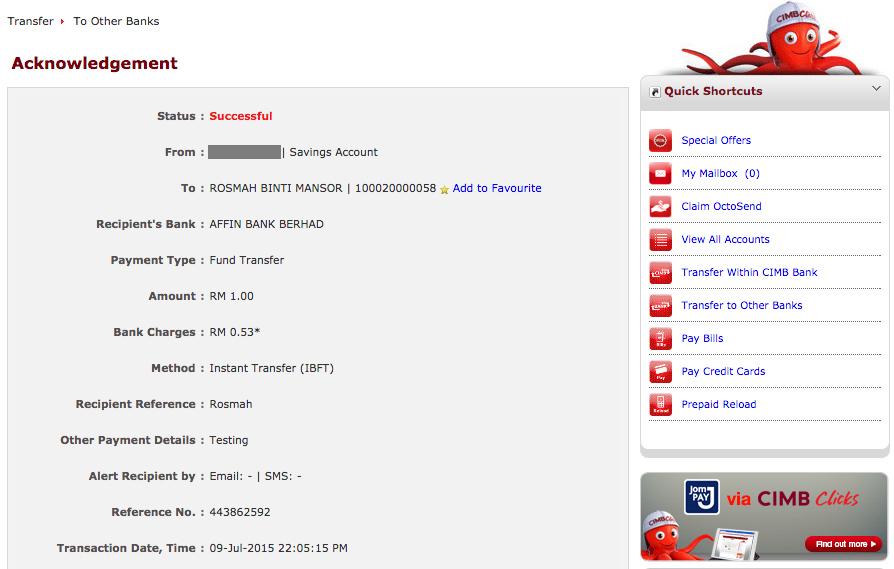Screen dimensions: 894x569
Task: Click the JomPAY logo in banner
Action: [x=701, y=497]
